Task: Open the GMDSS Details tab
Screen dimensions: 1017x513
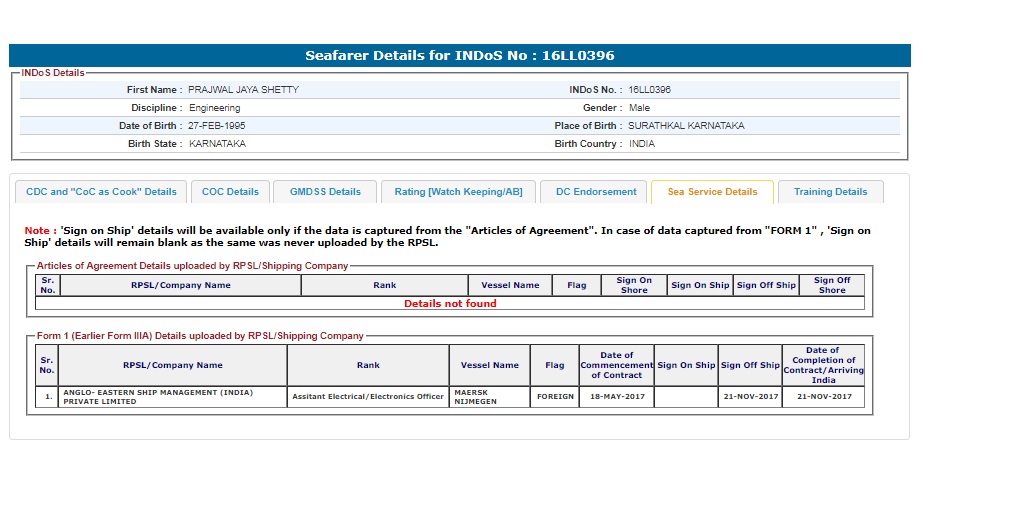Action: click(x=325, y=192)
